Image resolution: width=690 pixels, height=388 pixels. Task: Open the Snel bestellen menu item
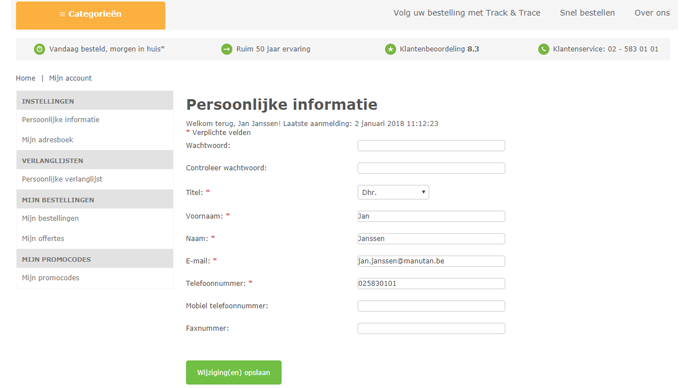click(x=587, y=13)
